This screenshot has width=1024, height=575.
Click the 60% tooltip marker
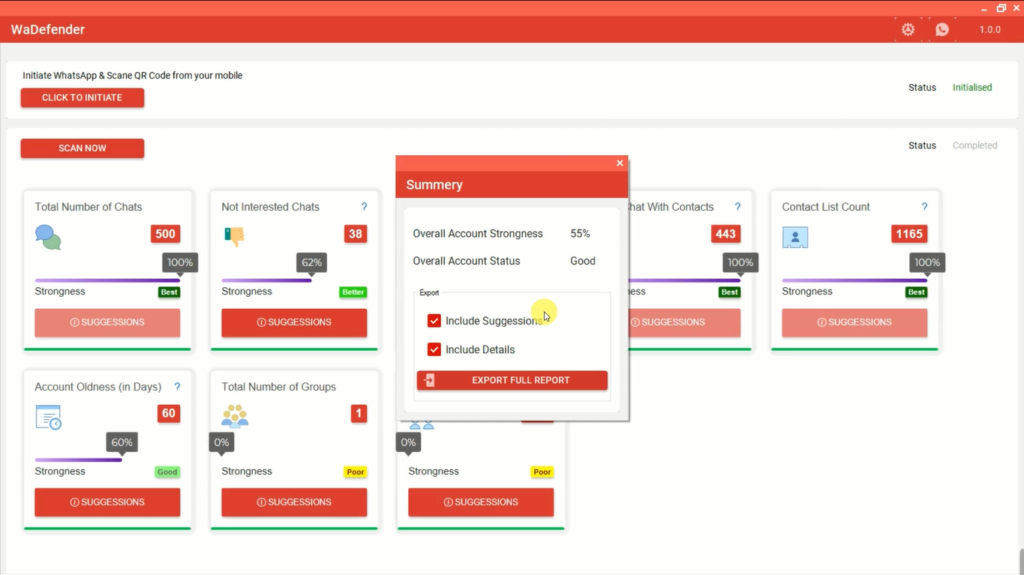point(121,442)
